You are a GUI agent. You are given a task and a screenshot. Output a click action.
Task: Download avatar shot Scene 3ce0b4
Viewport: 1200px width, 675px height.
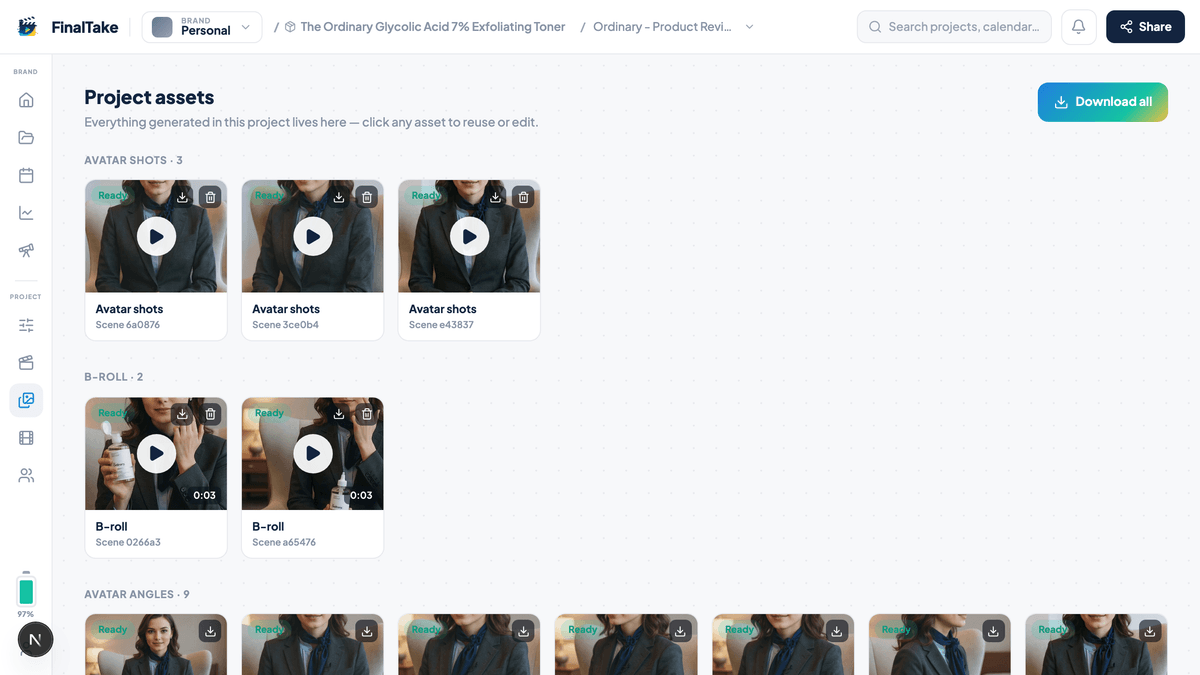339,197
